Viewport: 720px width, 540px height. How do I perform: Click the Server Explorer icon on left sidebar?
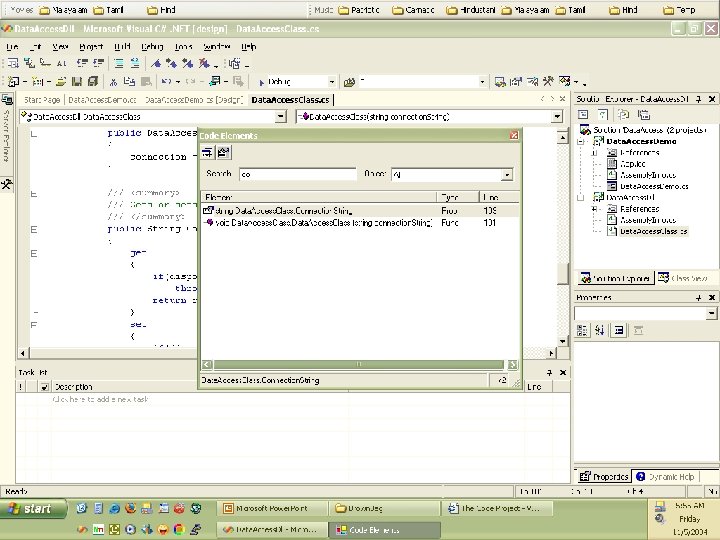7,100
